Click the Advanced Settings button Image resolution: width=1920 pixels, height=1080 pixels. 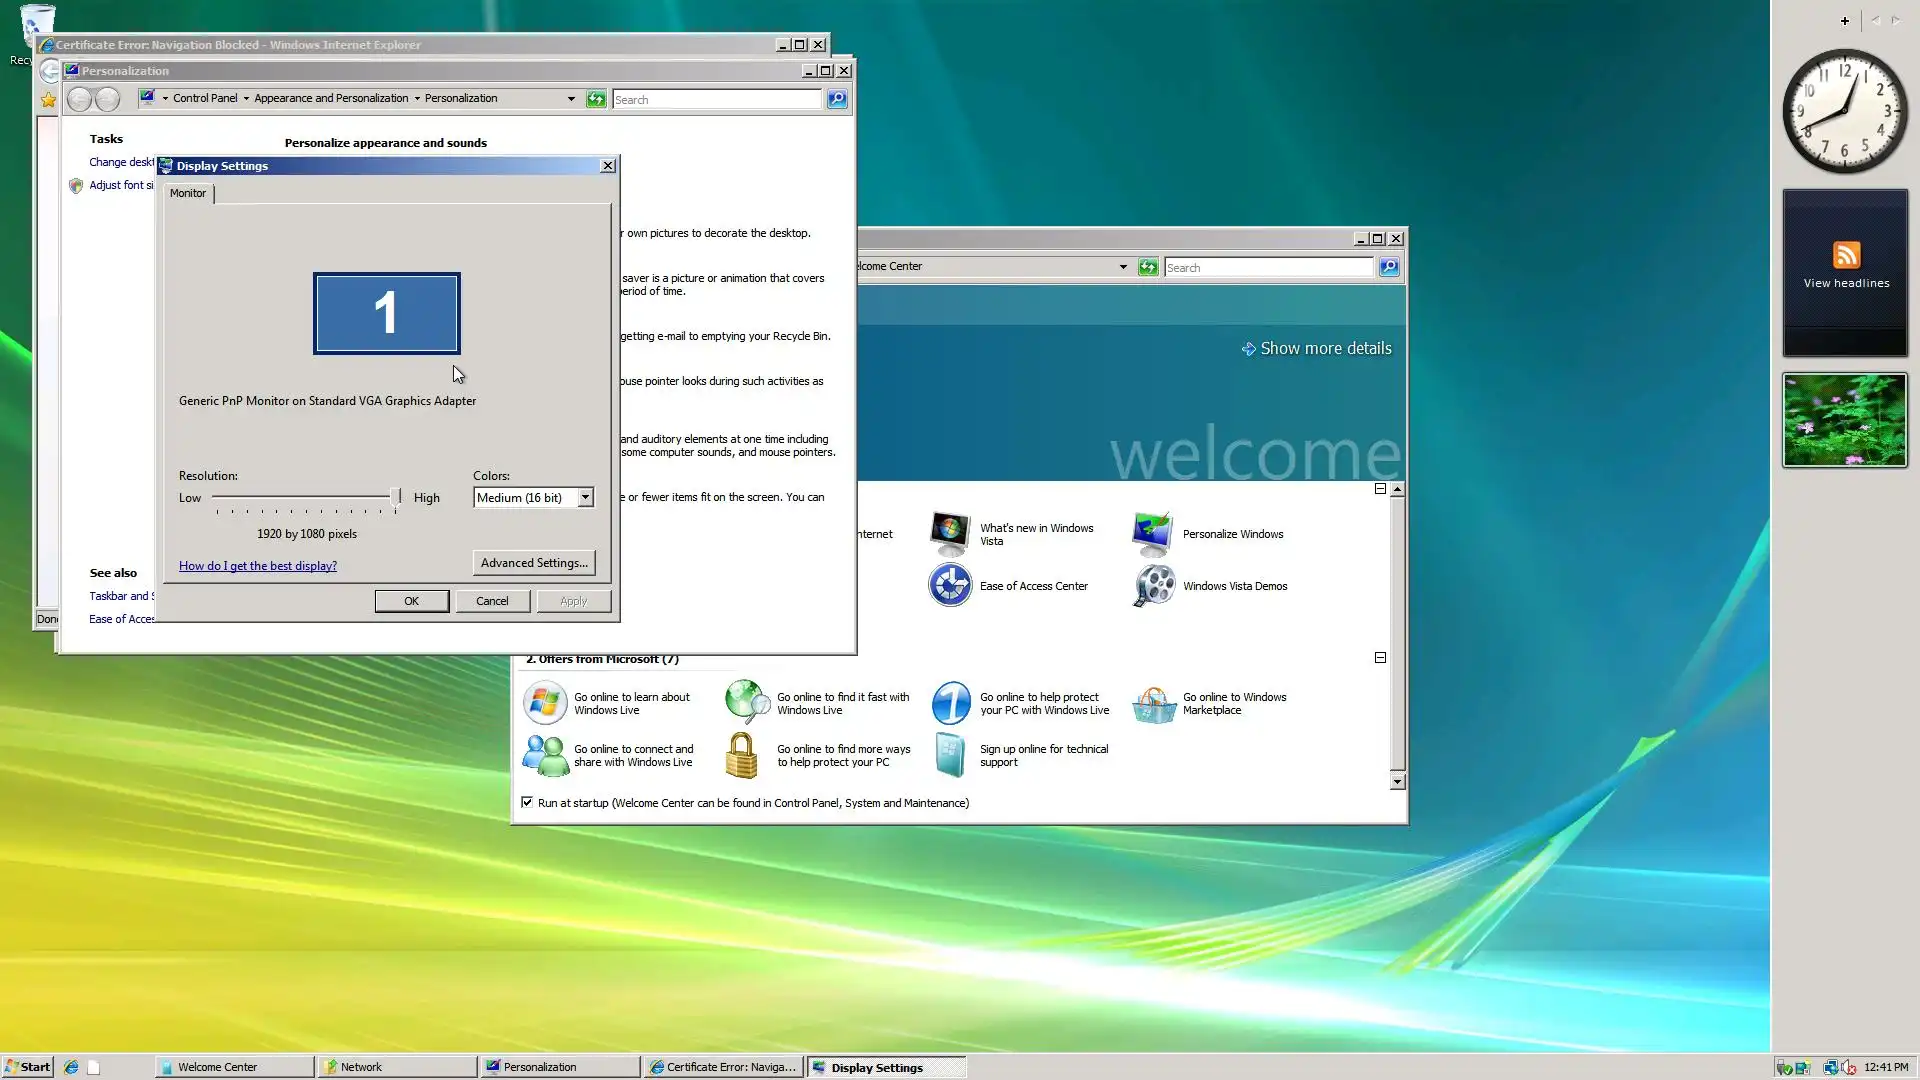(x=534, y=563)
